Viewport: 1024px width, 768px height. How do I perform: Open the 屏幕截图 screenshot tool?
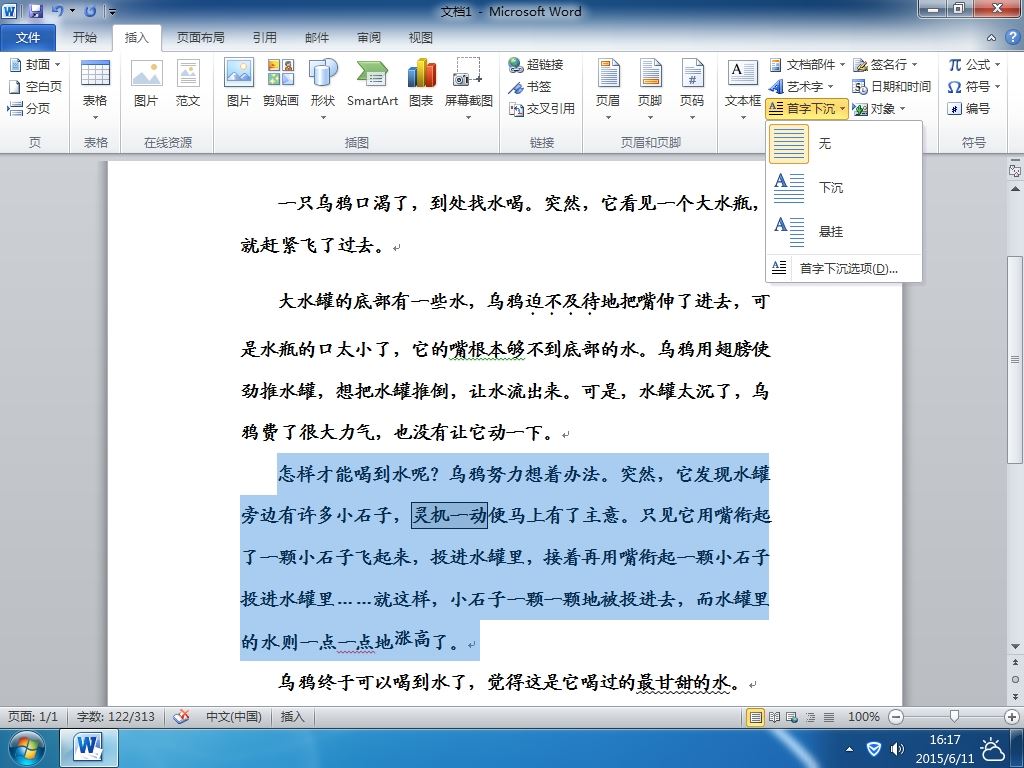(x=468, y=90)
